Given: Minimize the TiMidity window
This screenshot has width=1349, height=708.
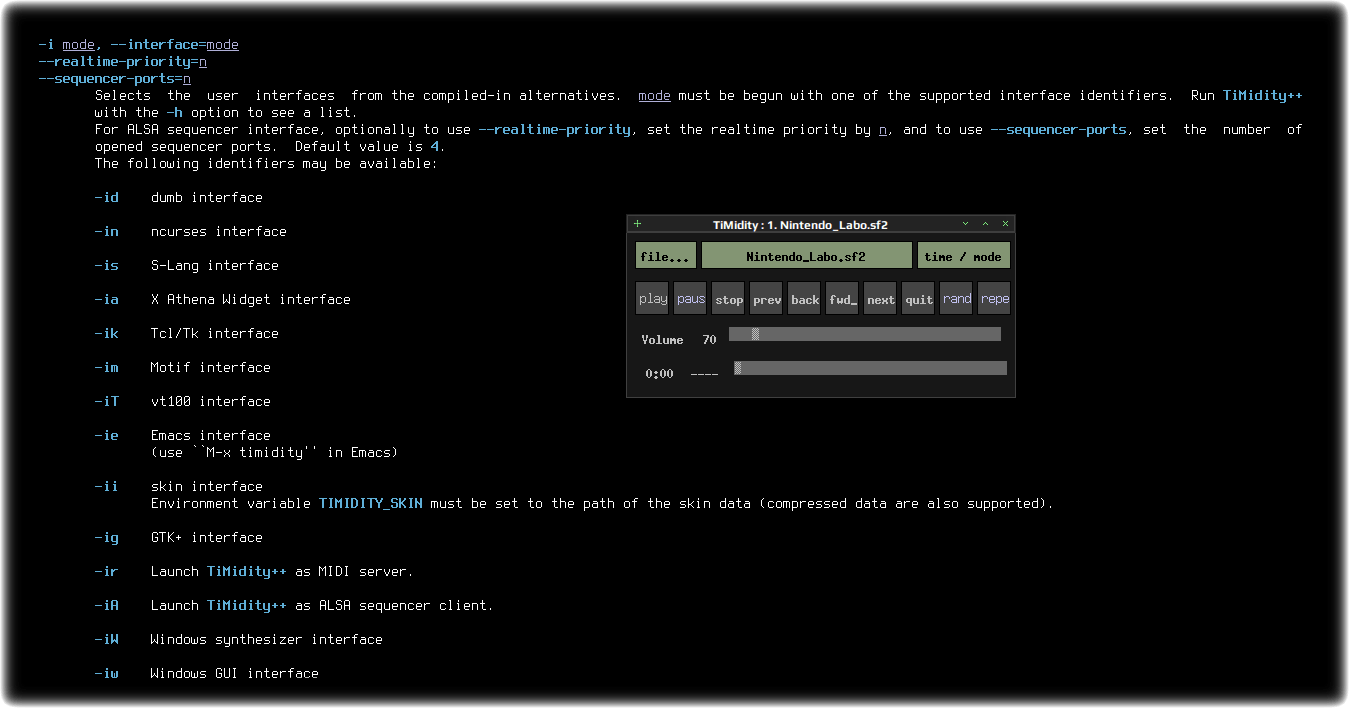Looking at the screenshot, I should (966, 224).
